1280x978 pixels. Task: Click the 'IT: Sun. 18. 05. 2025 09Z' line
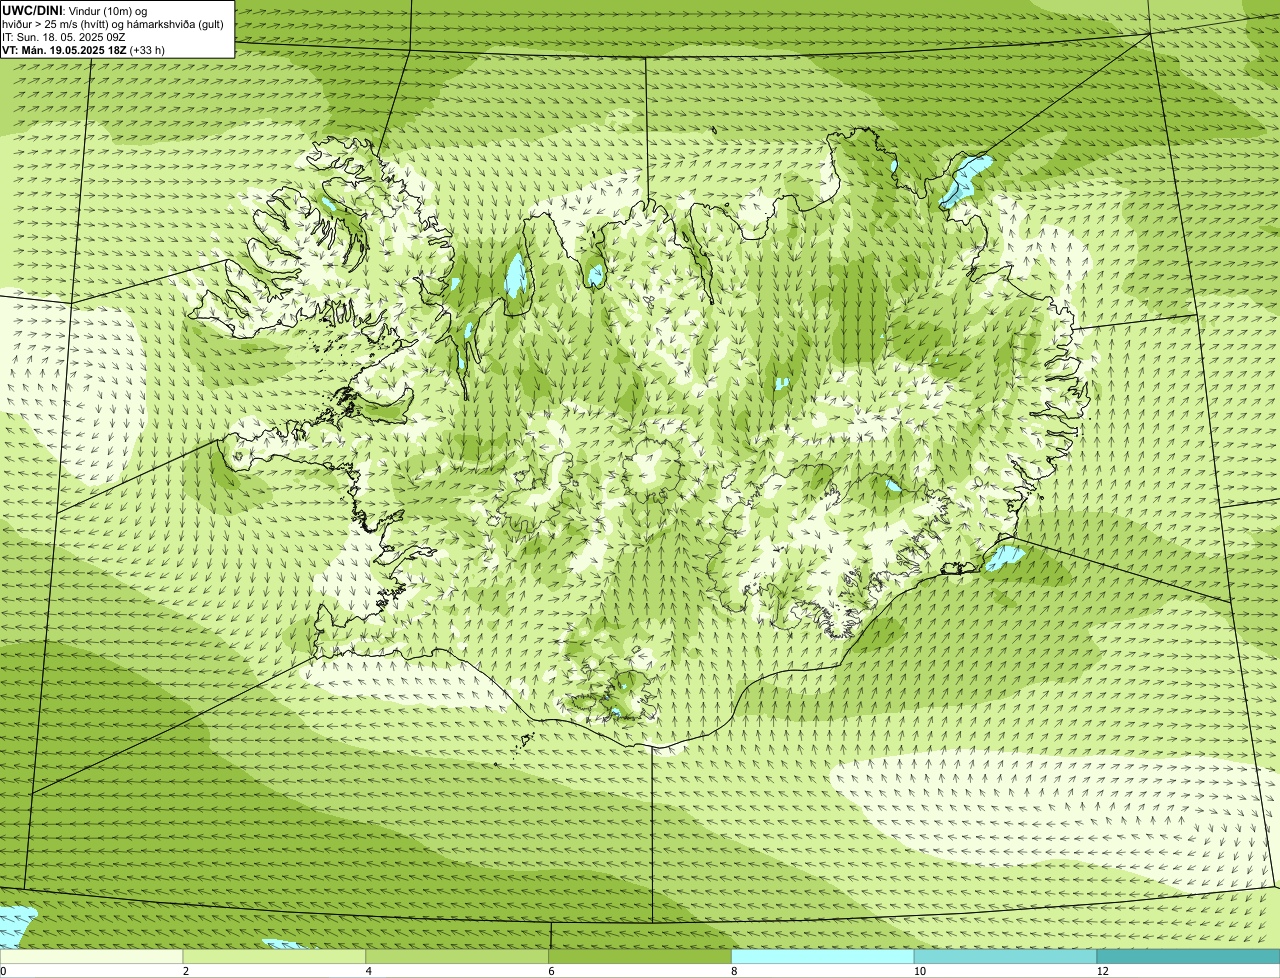64,36
